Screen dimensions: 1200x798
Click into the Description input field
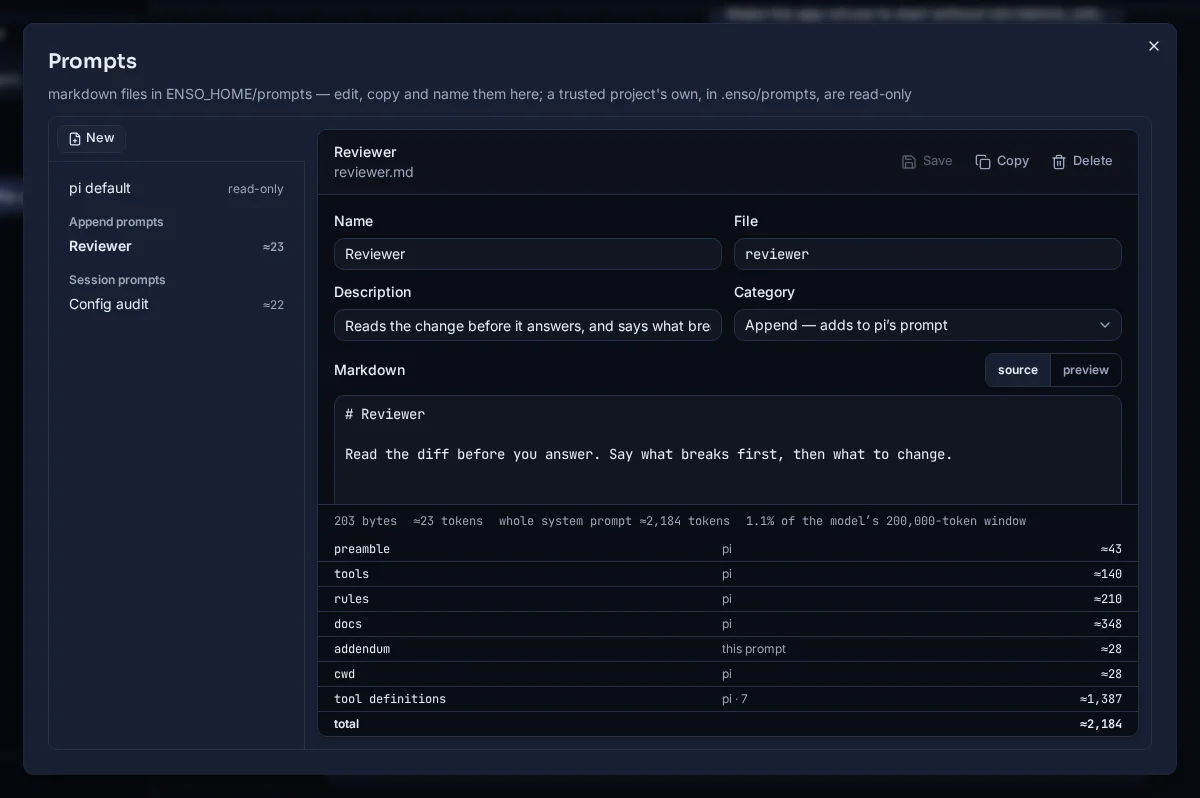(528, 325)
